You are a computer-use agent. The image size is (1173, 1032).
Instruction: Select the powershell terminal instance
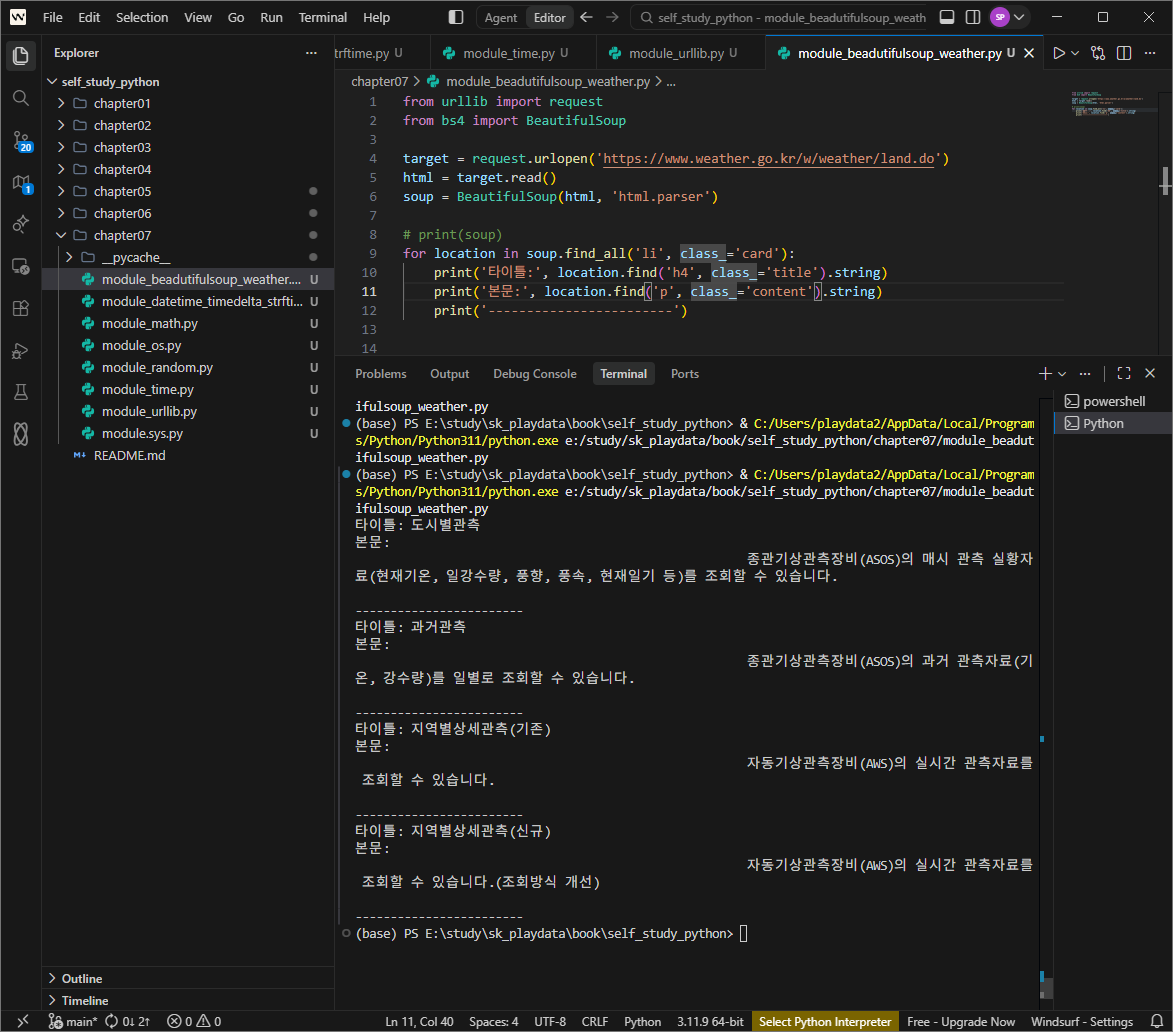pos(1113,402)
